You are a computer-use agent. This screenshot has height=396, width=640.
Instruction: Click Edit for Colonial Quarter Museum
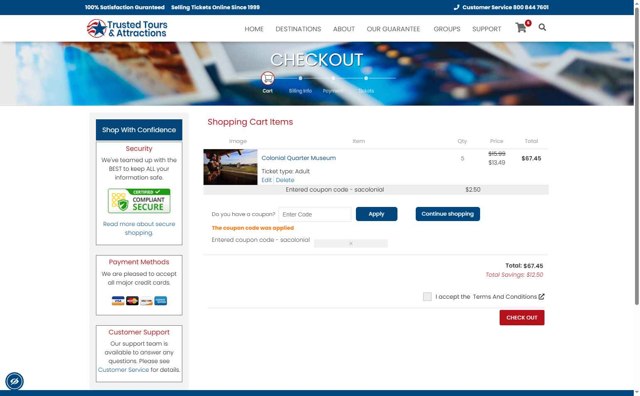[x=266, y=180]
